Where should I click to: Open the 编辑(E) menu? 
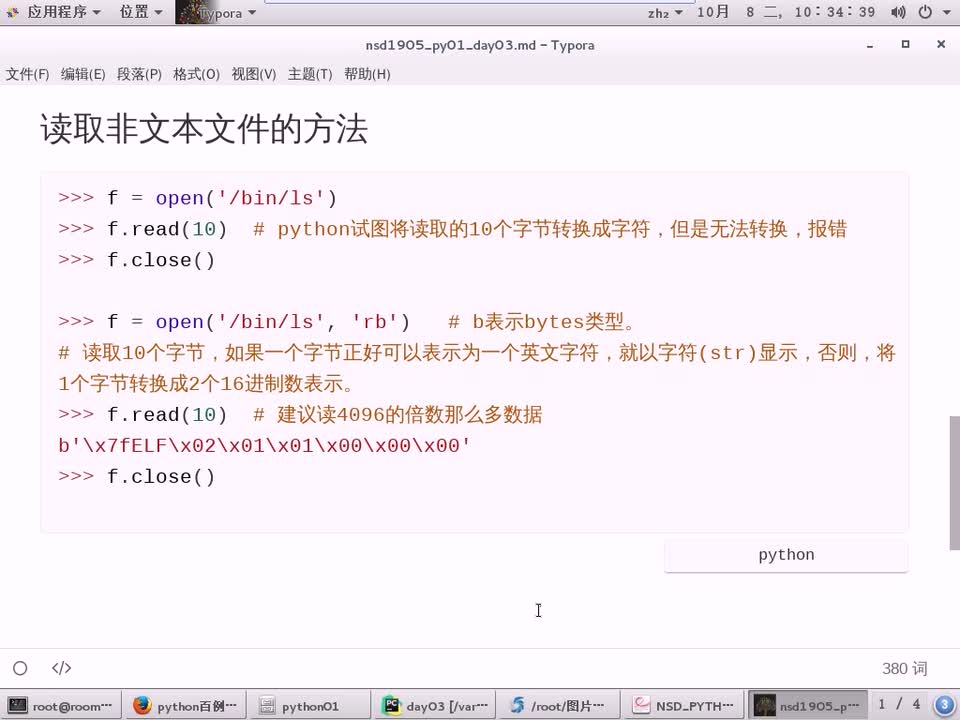83,74
